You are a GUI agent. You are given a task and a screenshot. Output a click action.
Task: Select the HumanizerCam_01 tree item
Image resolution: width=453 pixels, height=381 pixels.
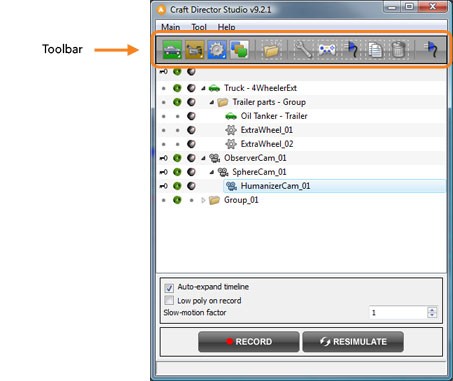275,186
